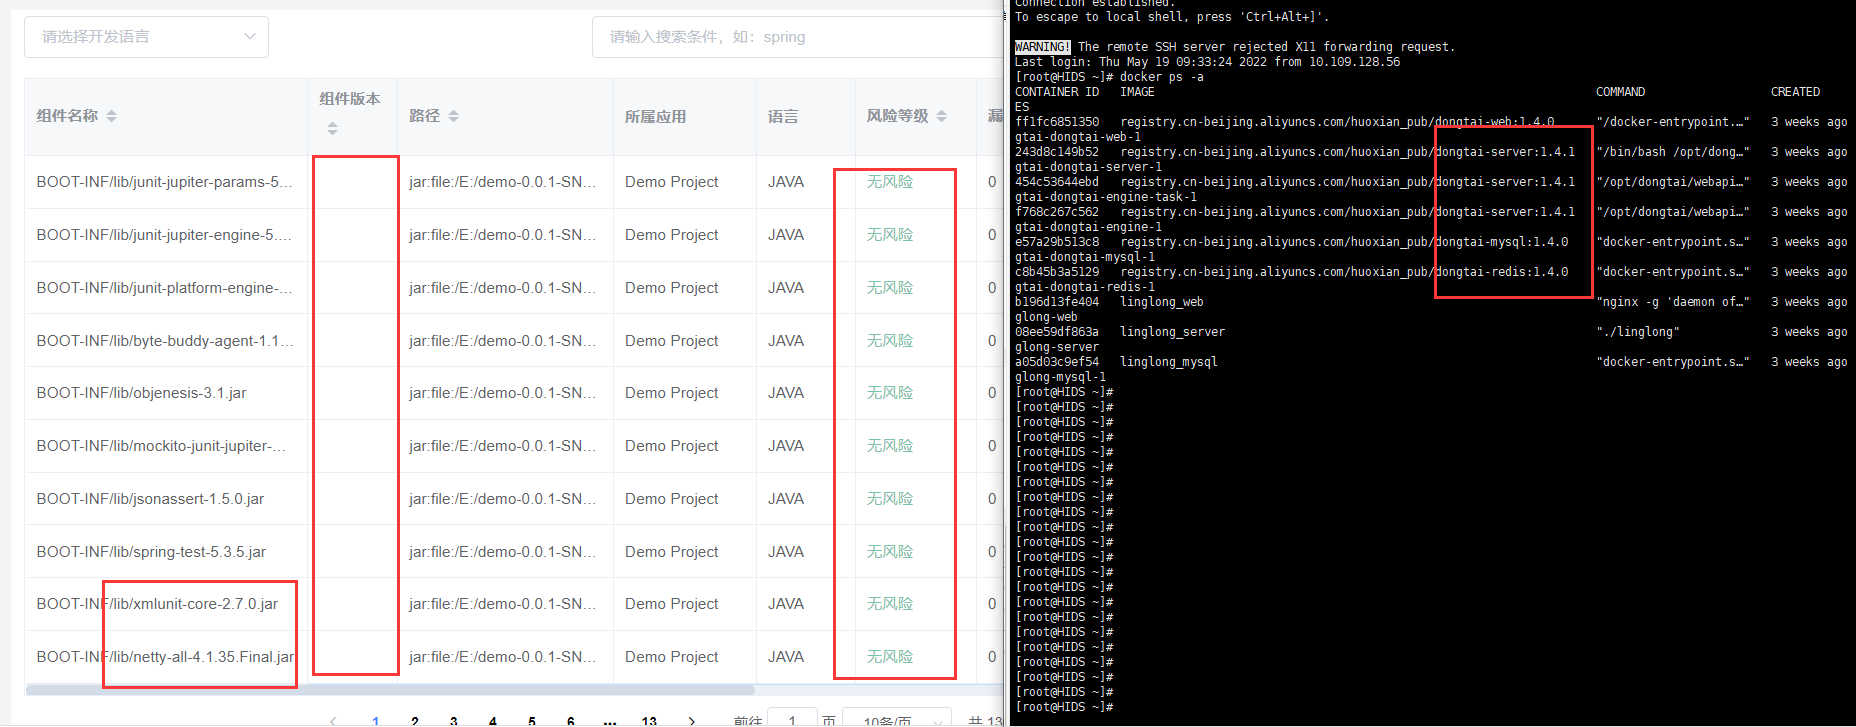Click the last [root@HIDS ~]# prompt line
The width and height of the screenshot is (1856, 727).
coord(1064,707)
